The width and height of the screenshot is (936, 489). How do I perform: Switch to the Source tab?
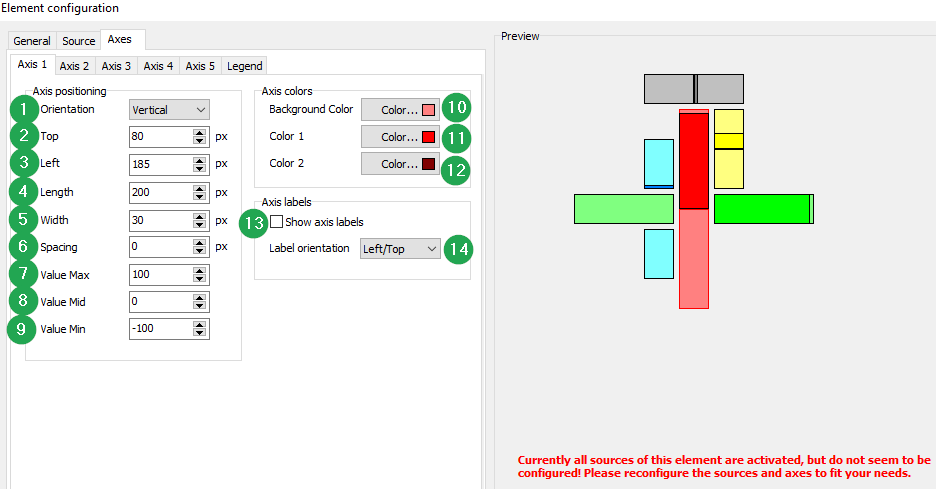(x=79, y=41)
